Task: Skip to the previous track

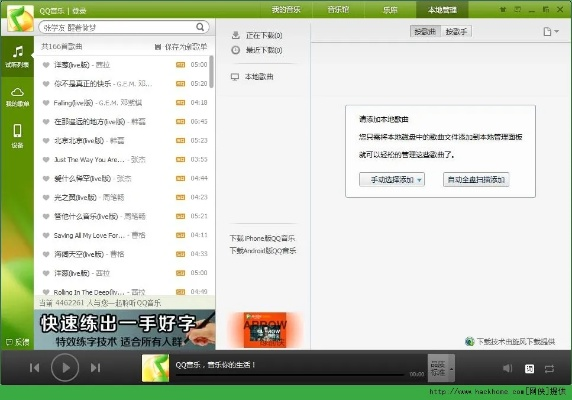Action: (x=35, y=368)
